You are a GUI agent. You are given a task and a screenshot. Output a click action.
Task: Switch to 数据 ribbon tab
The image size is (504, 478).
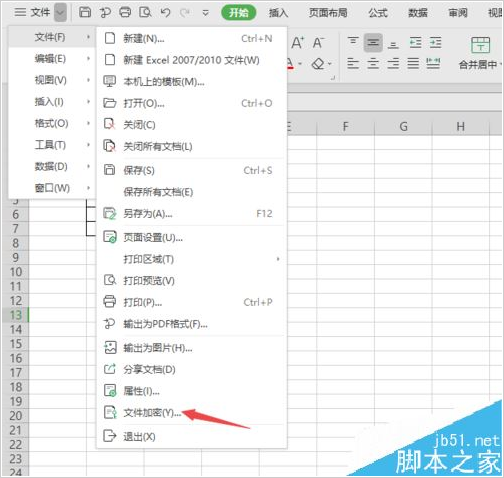click(x=418, y=13)
